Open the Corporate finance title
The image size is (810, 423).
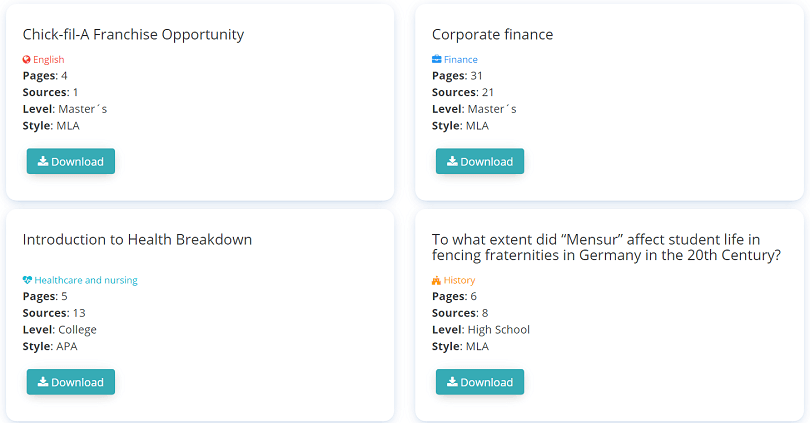point(492,35)
